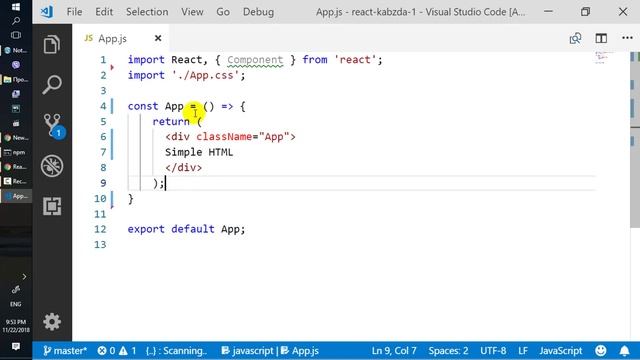
Task: Change indentation via Spaces: 2
Action: (x=448, y=351)
